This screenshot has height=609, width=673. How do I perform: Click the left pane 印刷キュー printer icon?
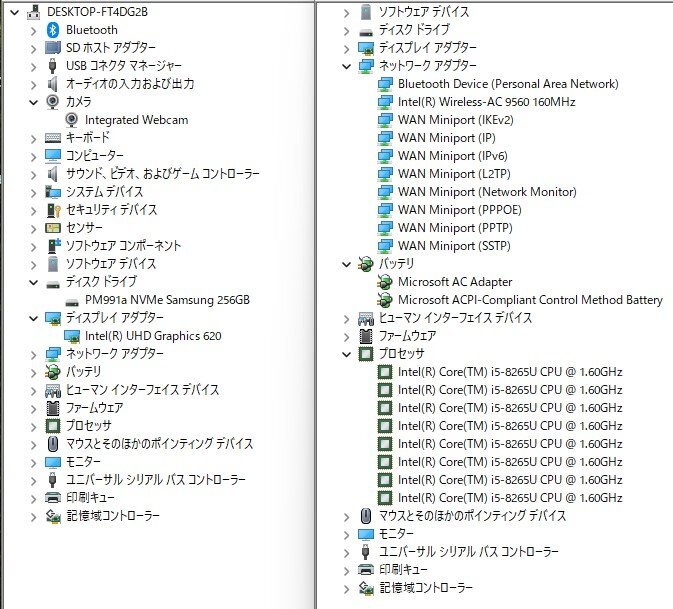pos(52,498)
